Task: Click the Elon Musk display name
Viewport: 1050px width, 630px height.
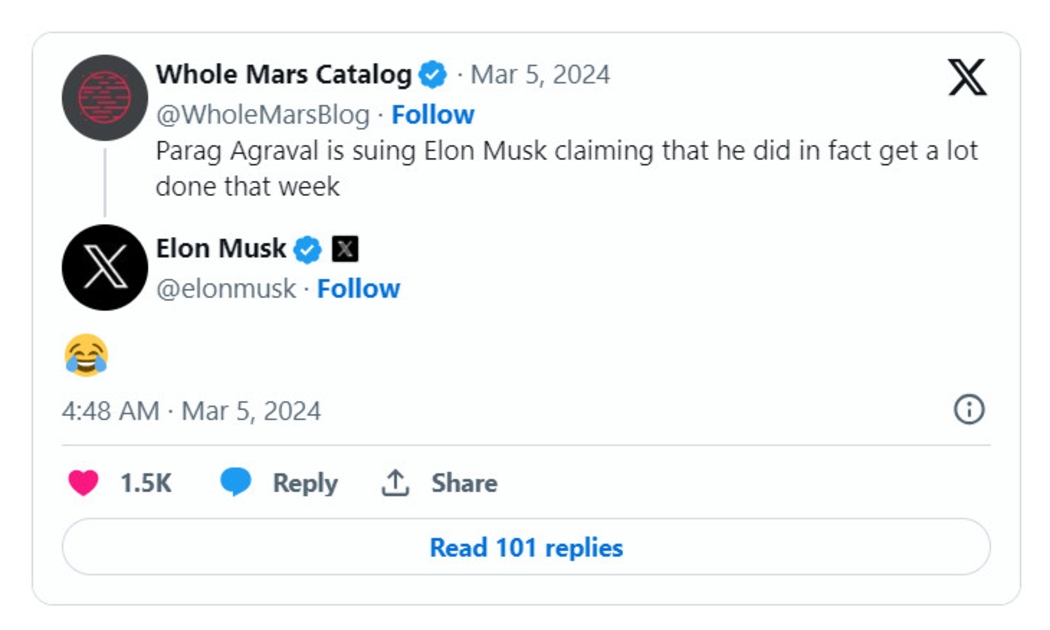Action: click(221, 249)
